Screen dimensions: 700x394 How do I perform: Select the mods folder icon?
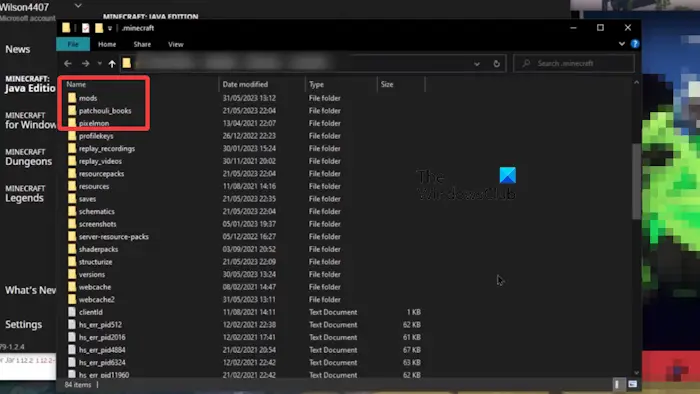coord(72,98)
